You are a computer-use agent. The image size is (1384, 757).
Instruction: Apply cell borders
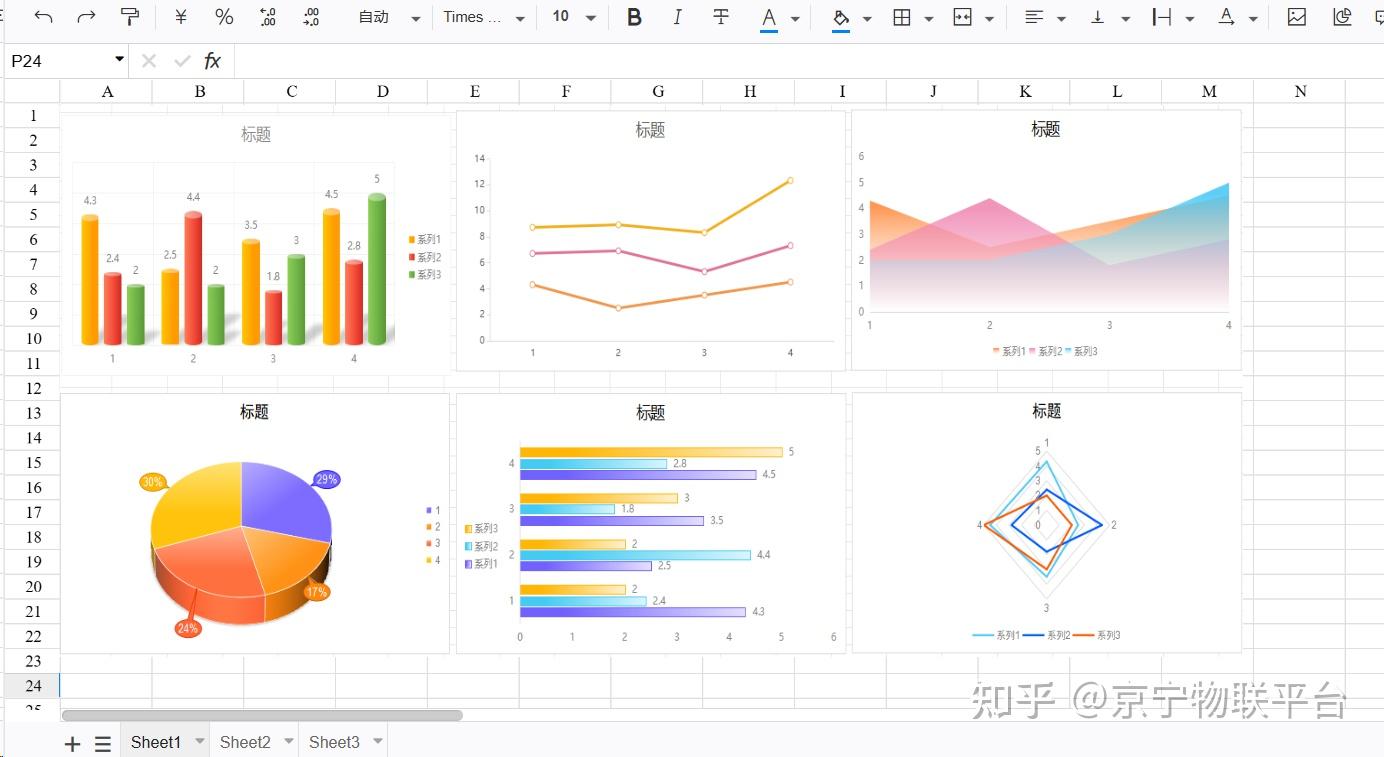tap(902, 17)
